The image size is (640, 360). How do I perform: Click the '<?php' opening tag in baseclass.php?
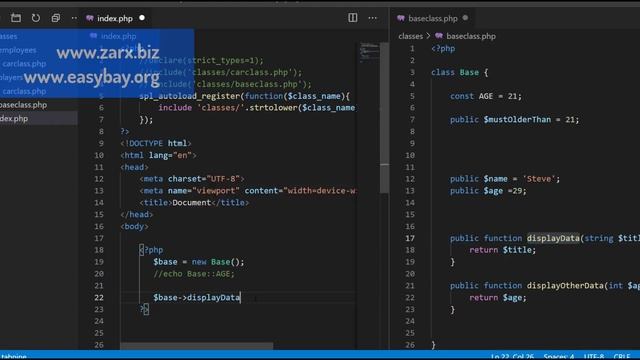[x=443, y=49]
